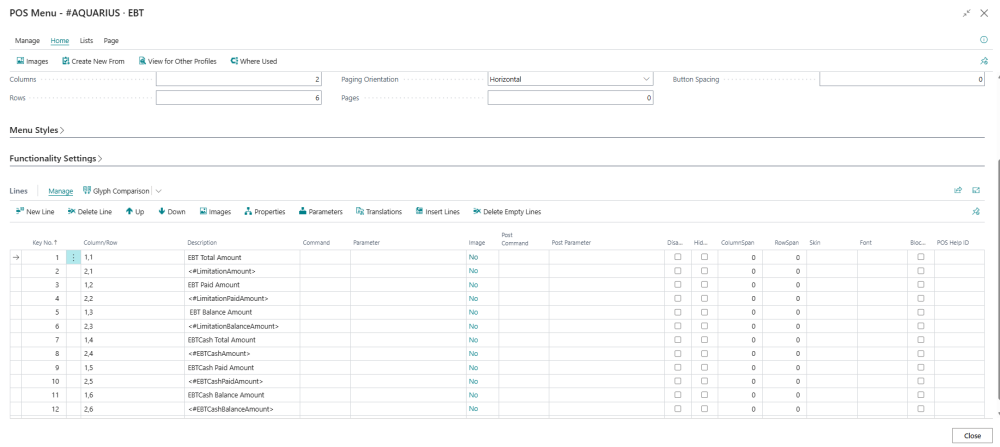Open Translations for the lines
This screenshot has height=447, width=1000.
379,212
